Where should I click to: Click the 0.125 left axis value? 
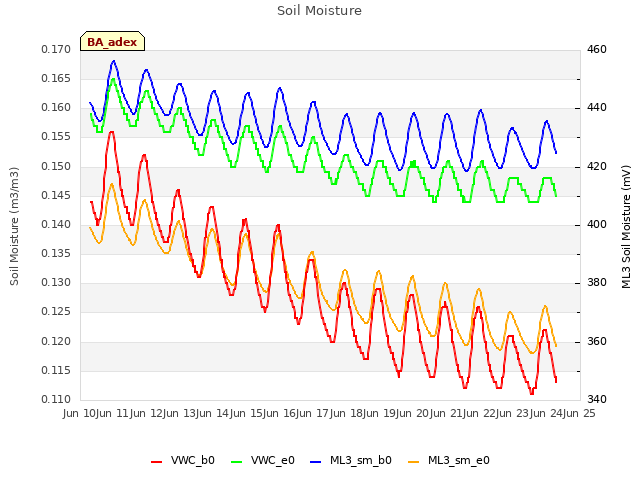click(56, 312)
